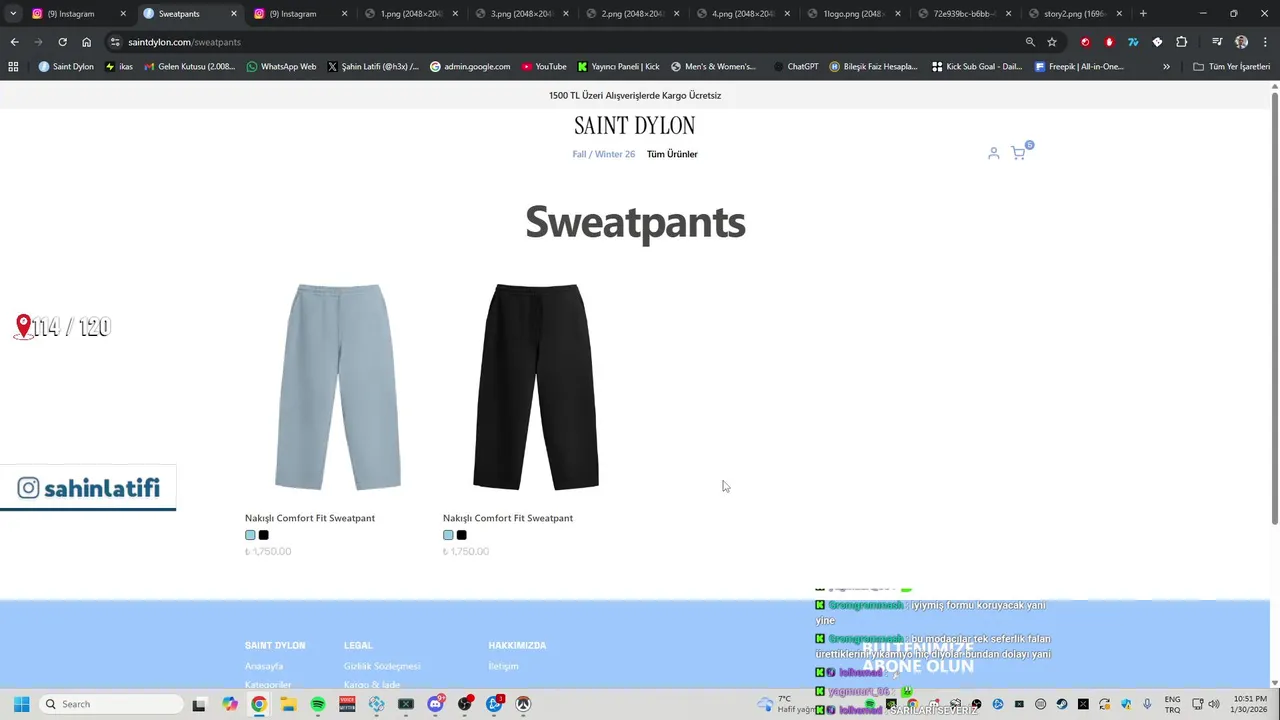Image resolution: width=1280 pixels, height=720 pixels.
Task: Switch to story2.png tab
Action: pos(1074,14)
